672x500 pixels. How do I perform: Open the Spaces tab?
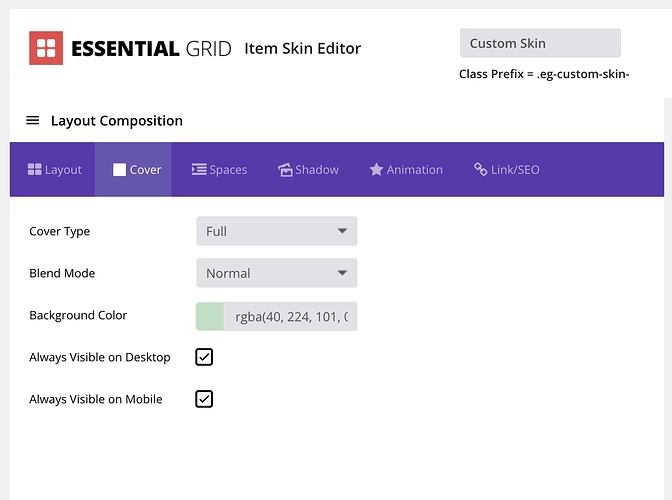219,169
